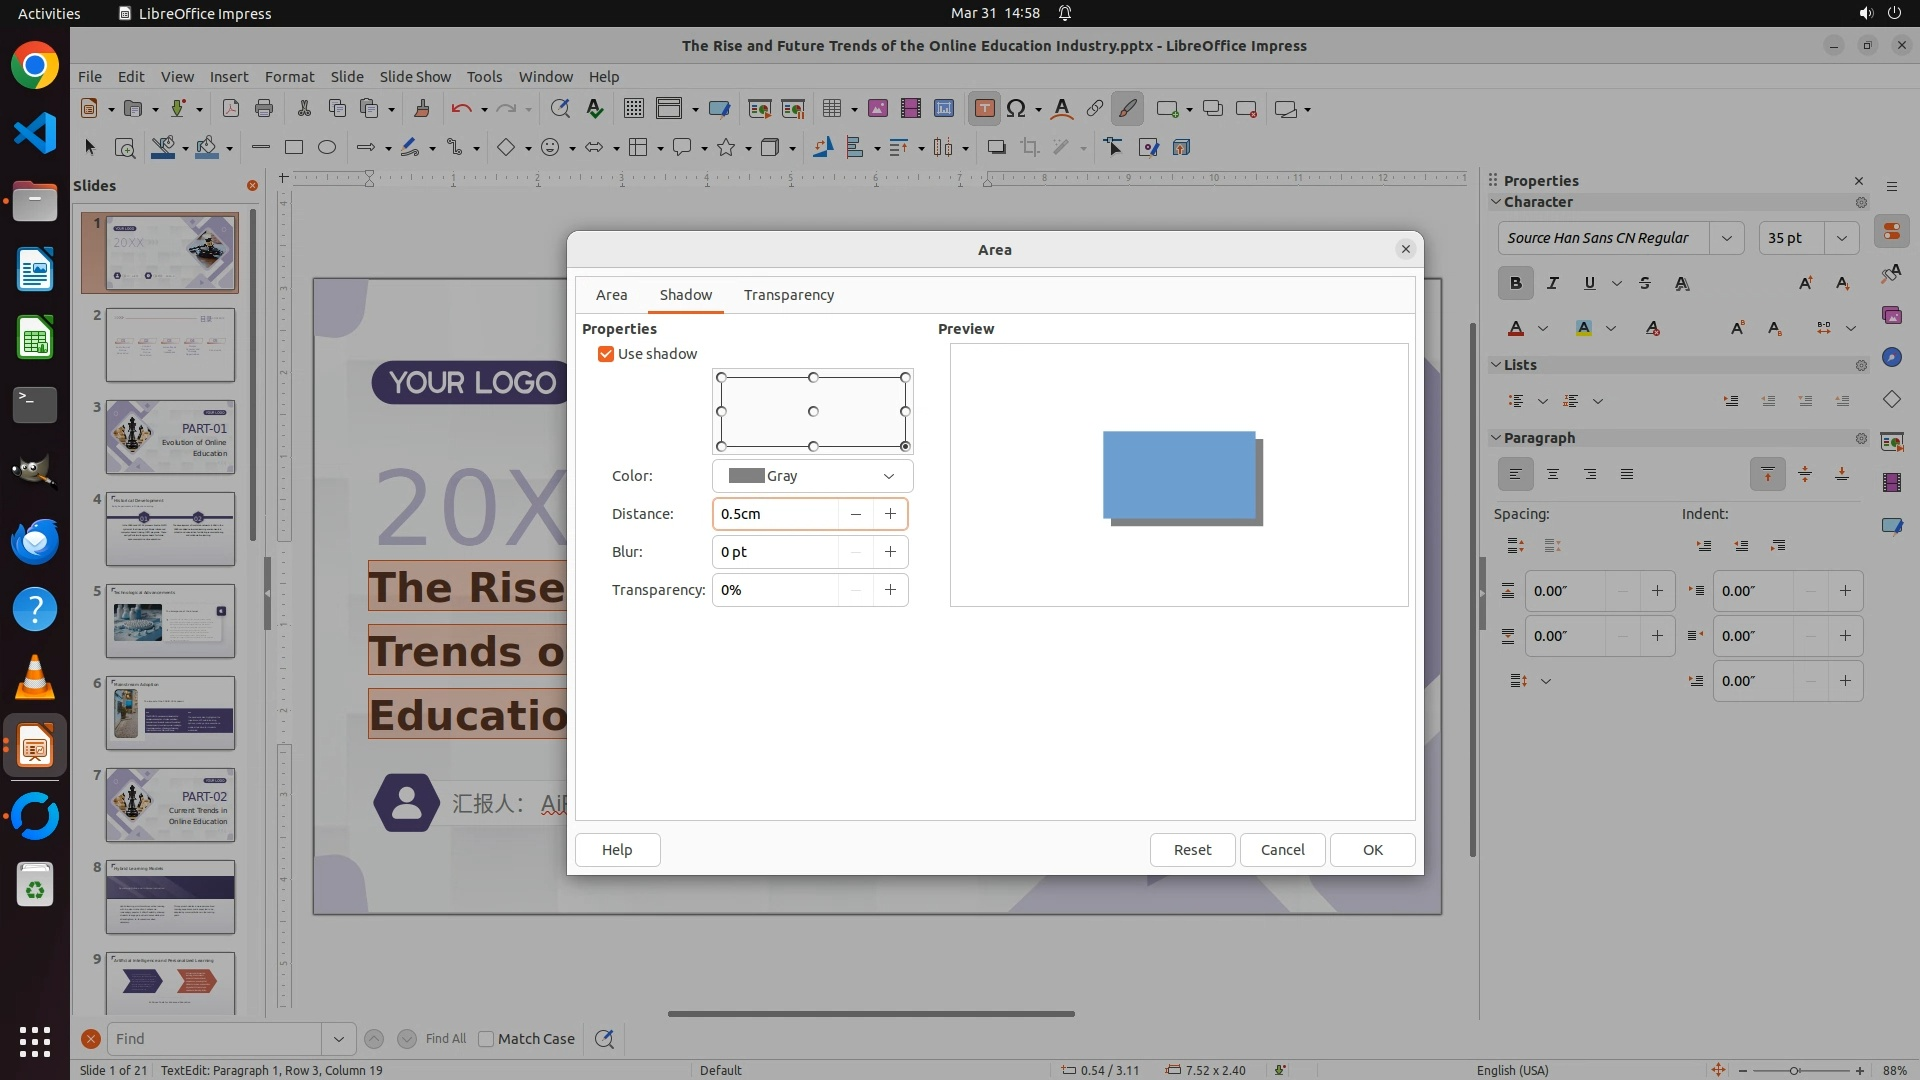Viewport: 1920px width, 1080px height.
Task: Click the Reset button
Action: click(1192, 850)
